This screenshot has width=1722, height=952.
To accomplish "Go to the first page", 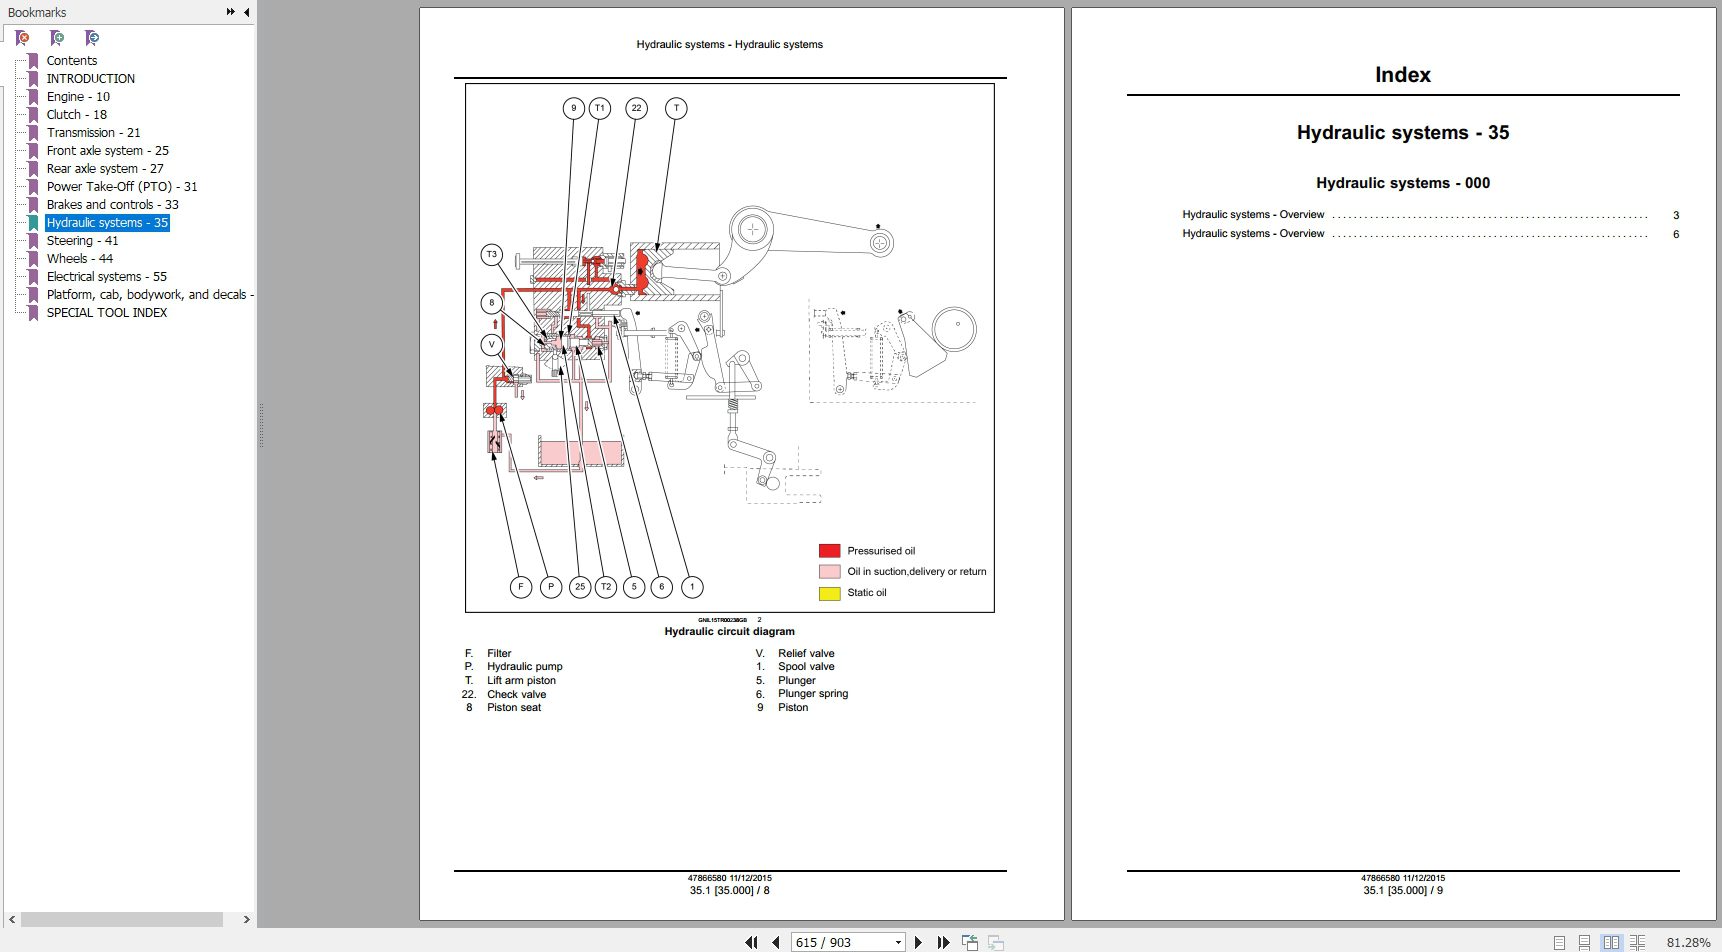I will [x=751, y=942].
